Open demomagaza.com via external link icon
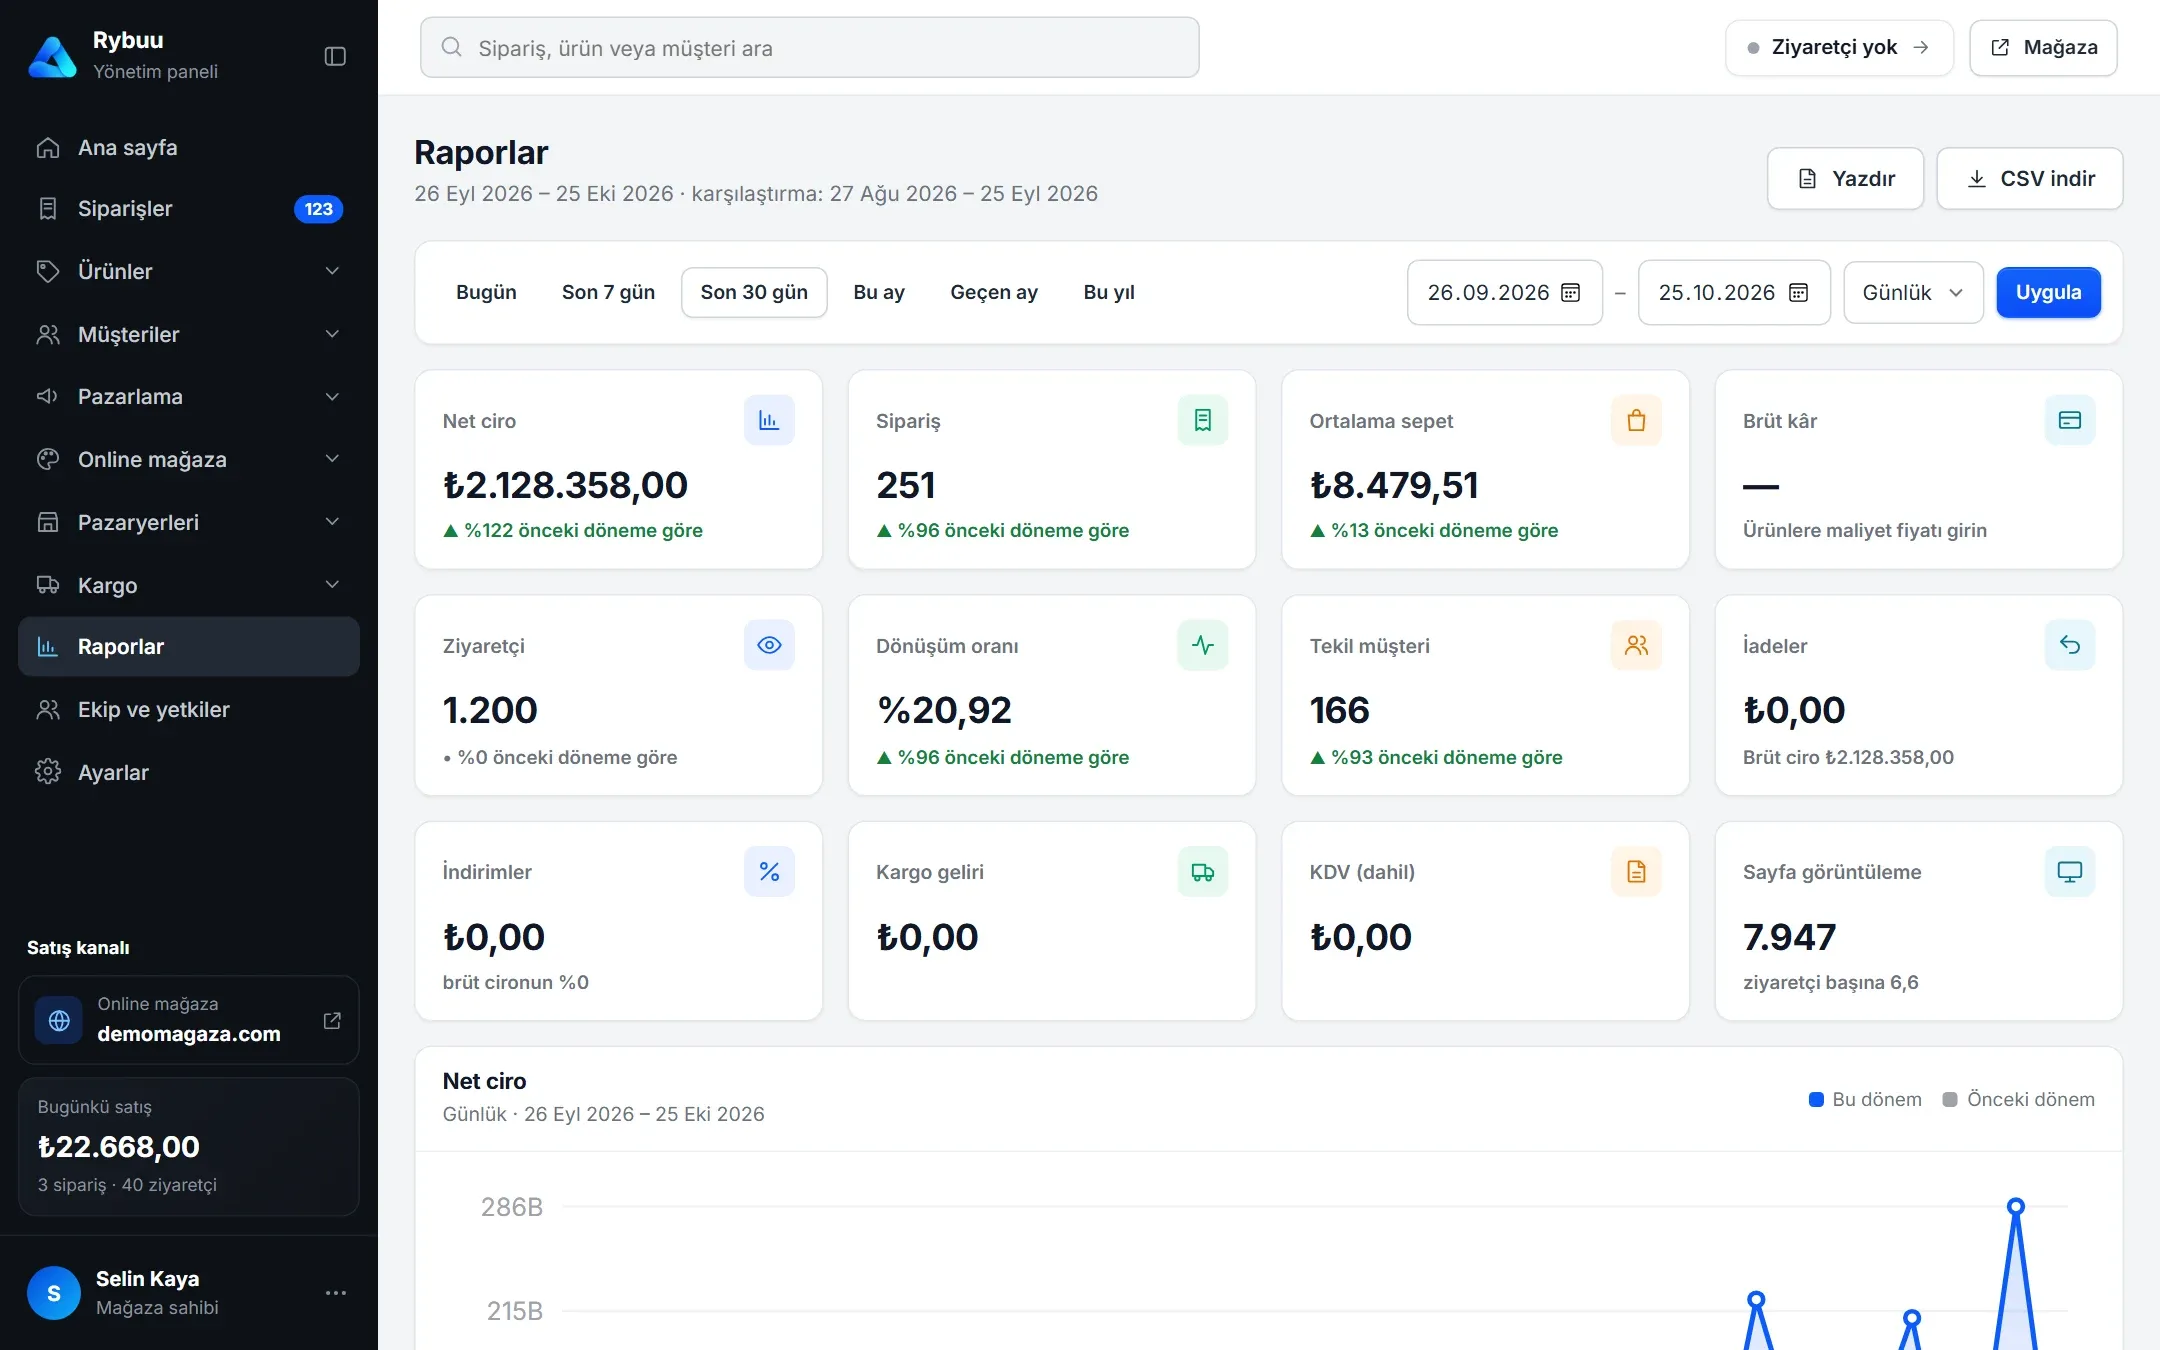The image size is (2160, 1350). tap(332, 1020)
